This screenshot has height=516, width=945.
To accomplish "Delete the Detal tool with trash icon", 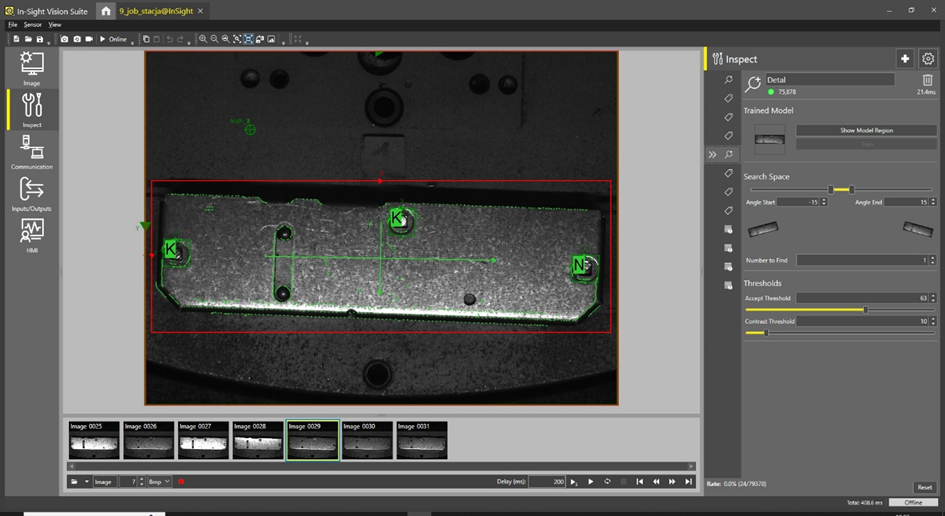I will 928,80.
